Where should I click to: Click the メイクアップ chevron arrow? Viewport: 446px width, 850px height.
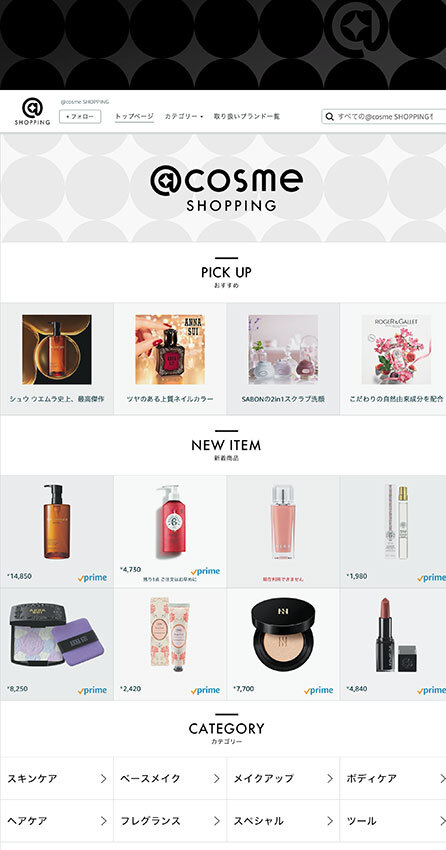pyautogui.click(x=329, y=778)
